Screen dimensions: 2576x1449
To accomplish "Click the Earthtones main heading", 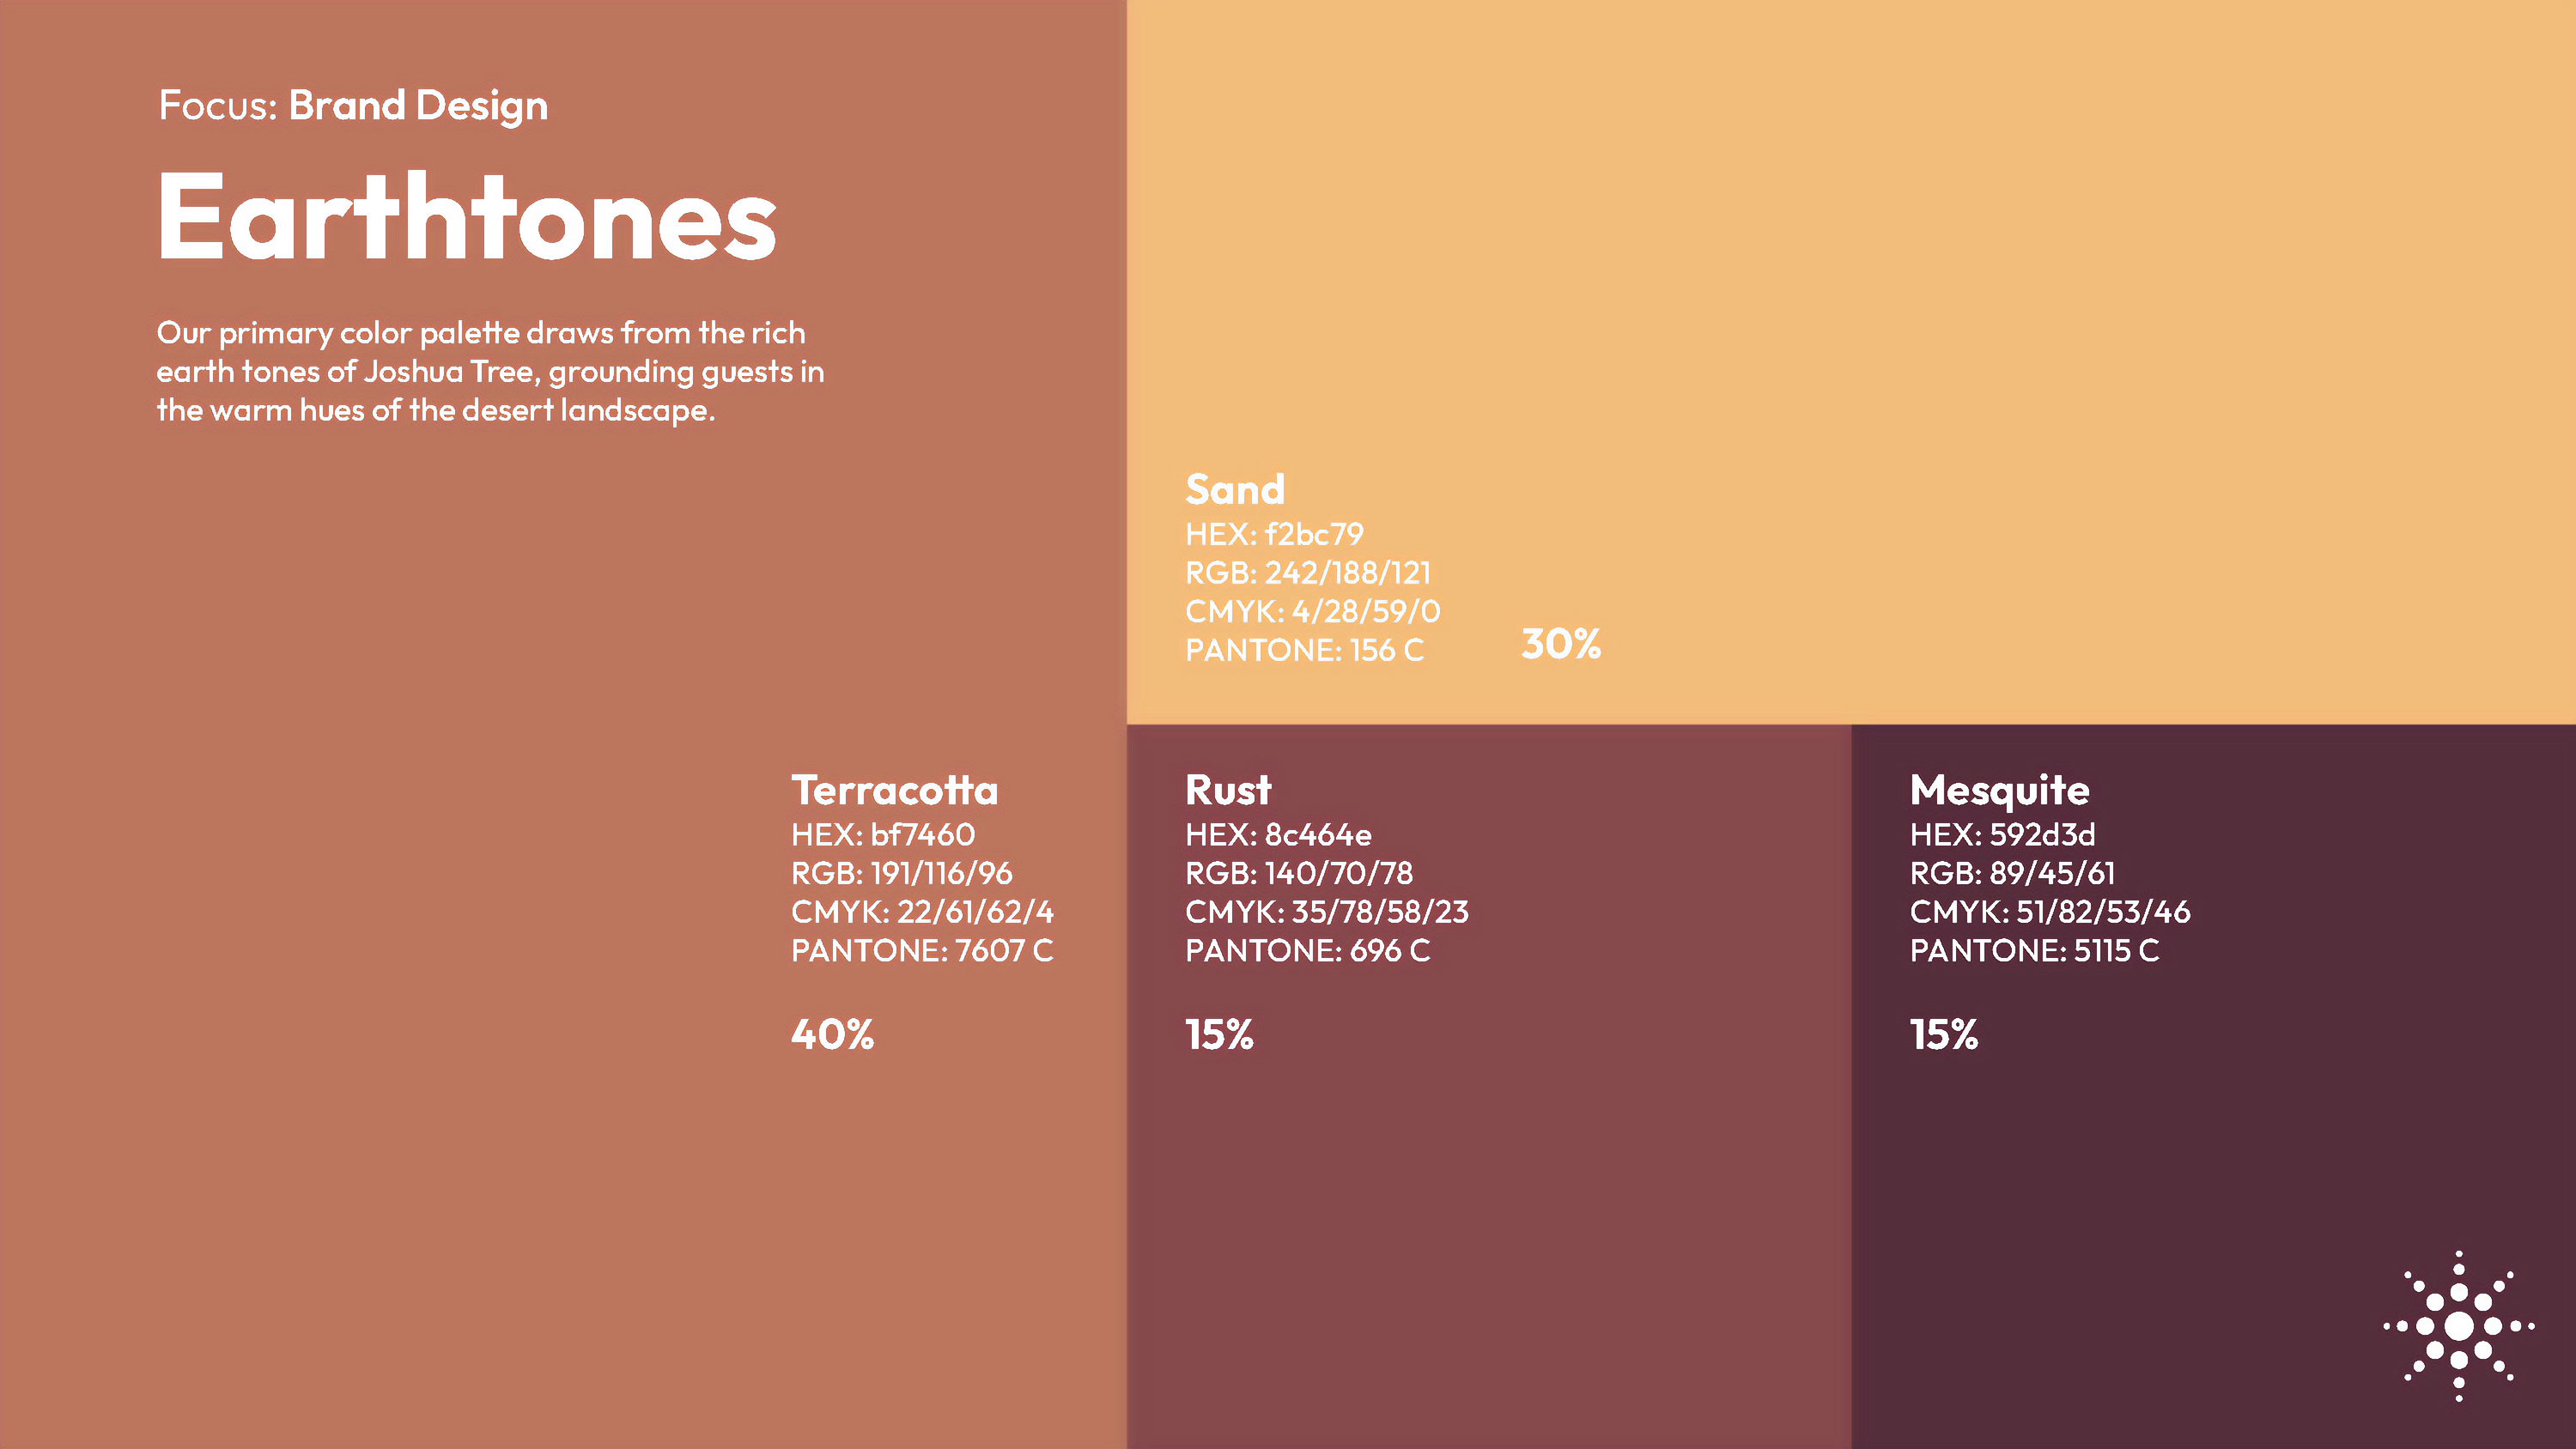I will click(x=466, y=217).
